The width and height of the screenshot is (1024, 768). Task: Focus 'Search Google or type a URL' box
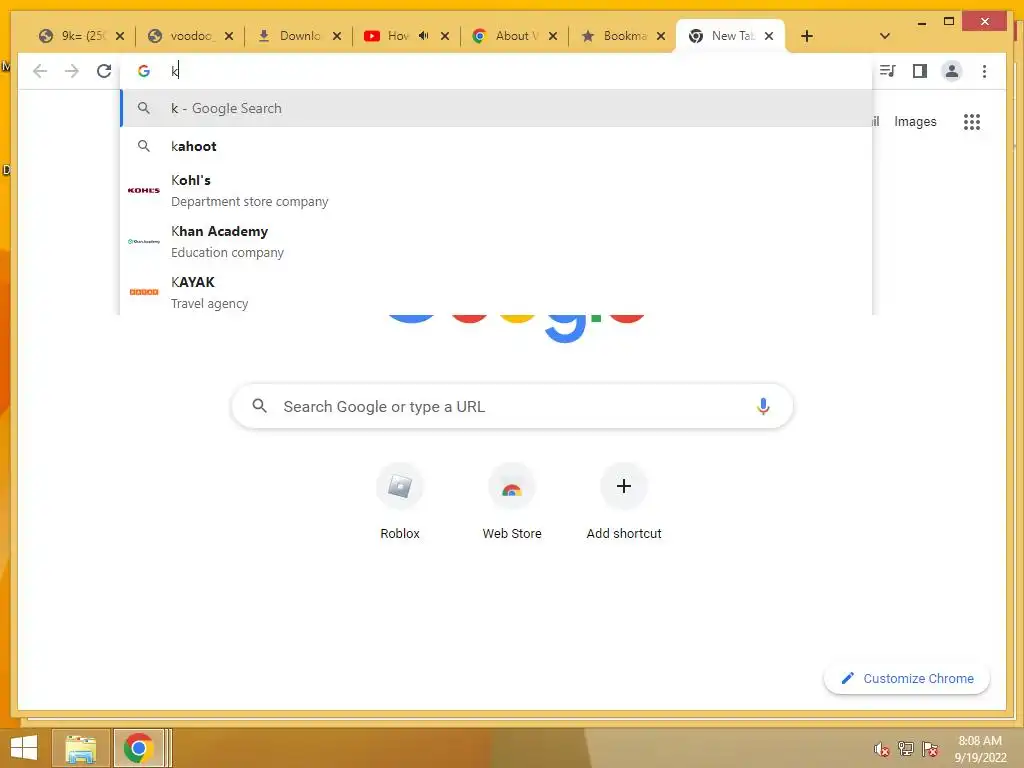pyautogui.click(x=512, y=406)
